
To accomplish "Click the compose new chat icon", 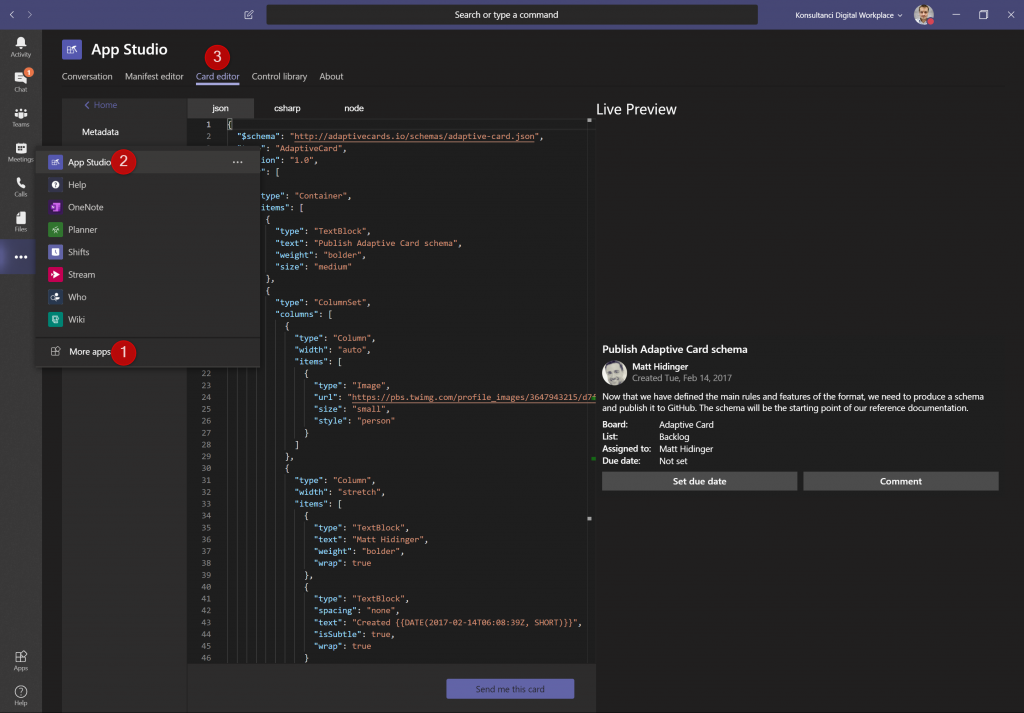I will (248, 15).
